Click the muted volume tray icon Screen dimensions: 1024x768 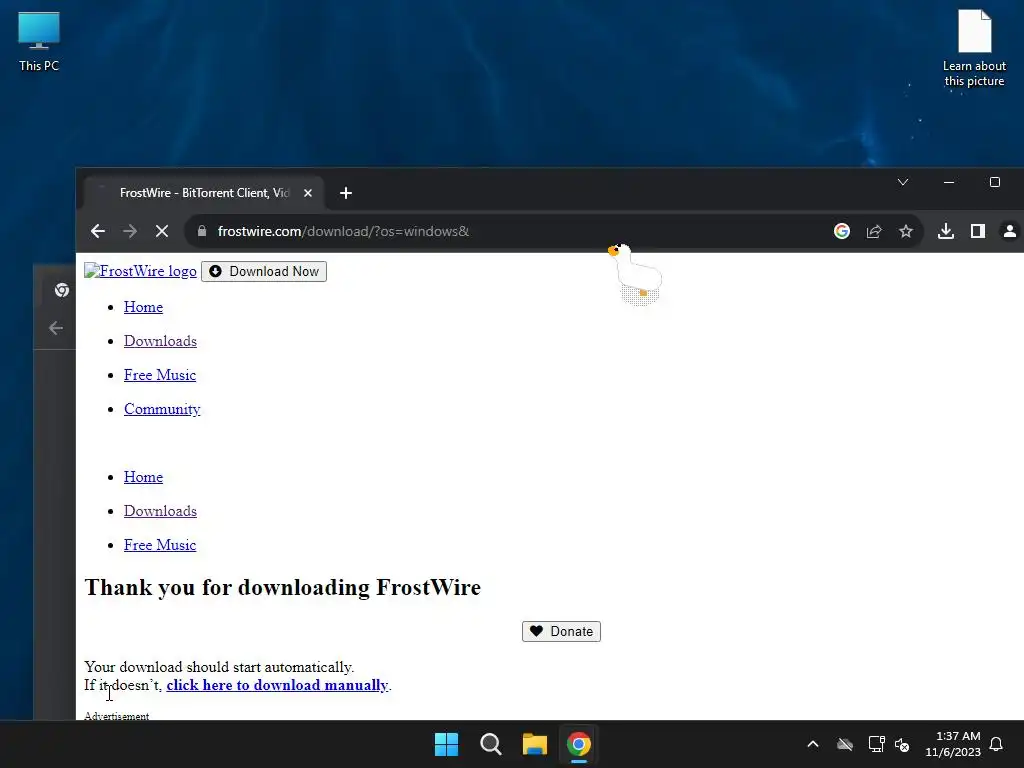pyautogui.click(x=902, y=744)
